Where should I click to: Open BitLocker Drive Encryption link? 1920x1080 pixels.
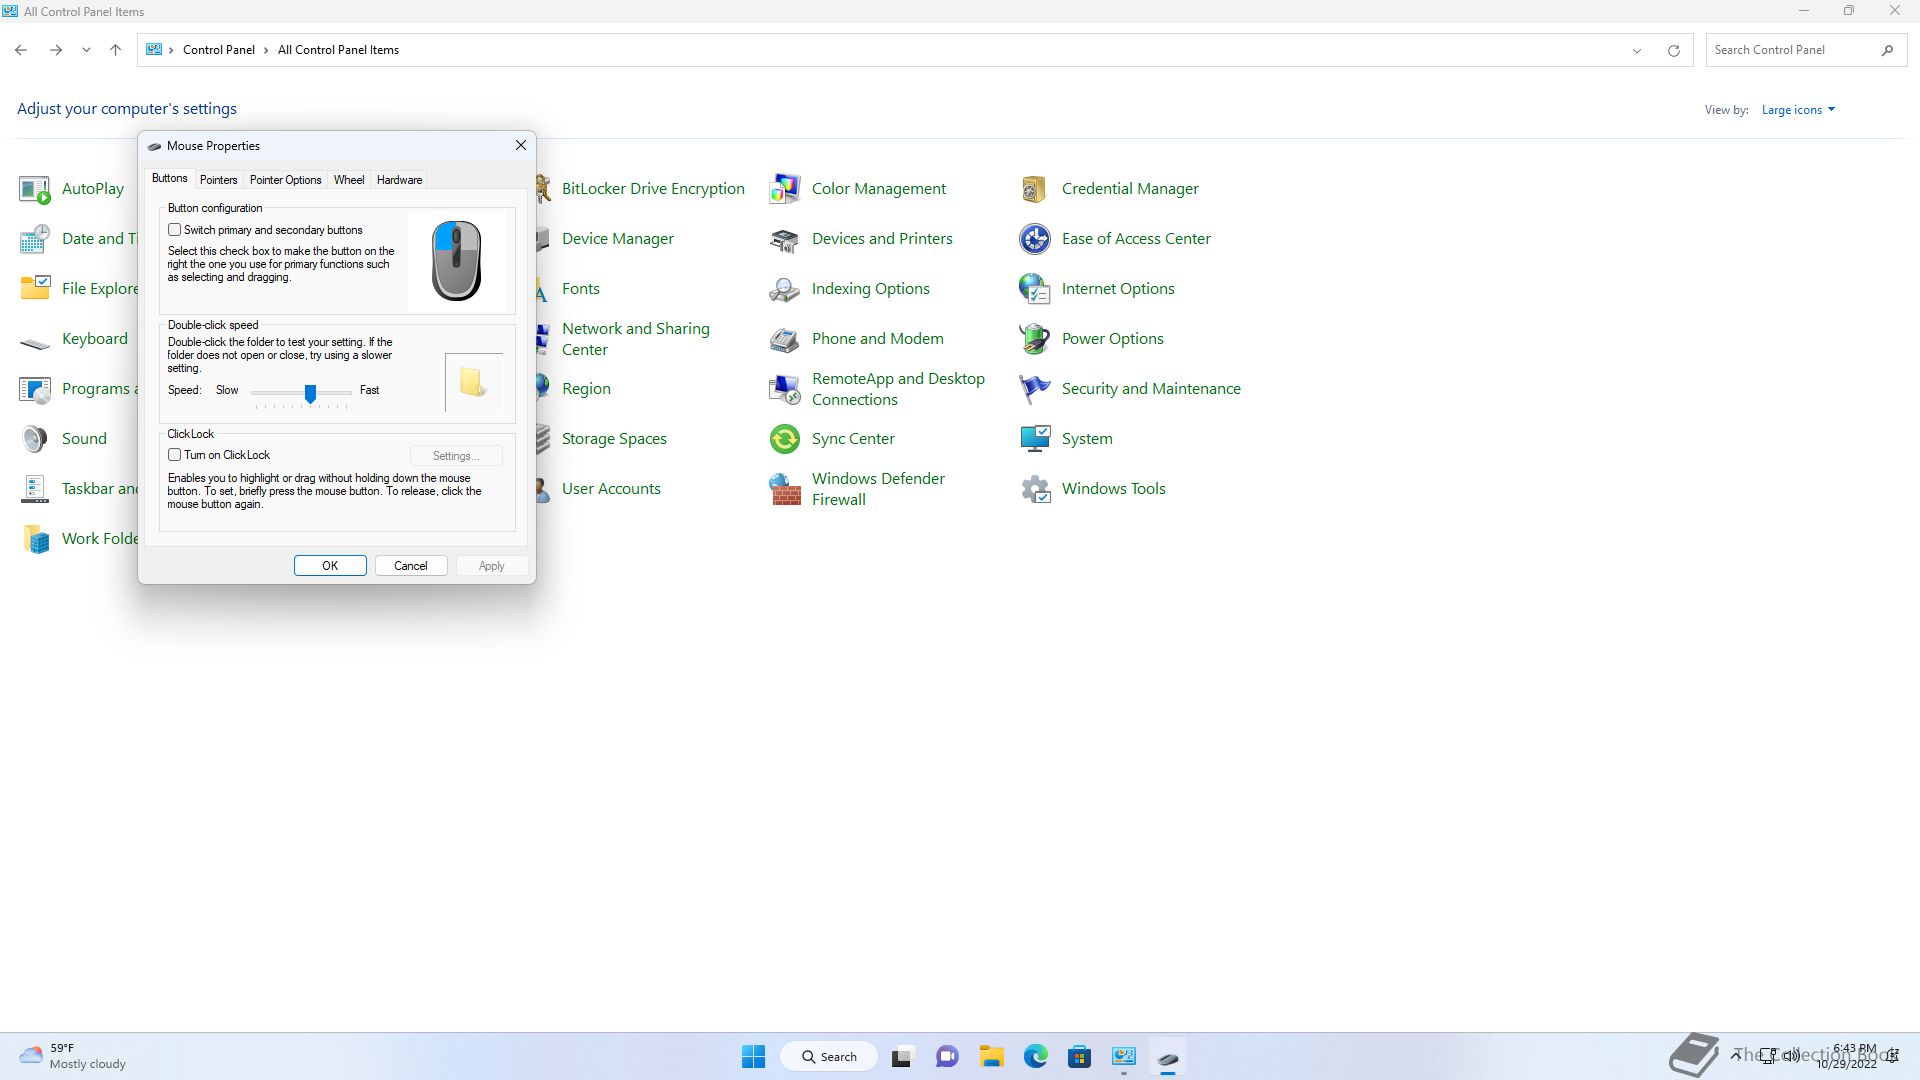click(653, 189)
